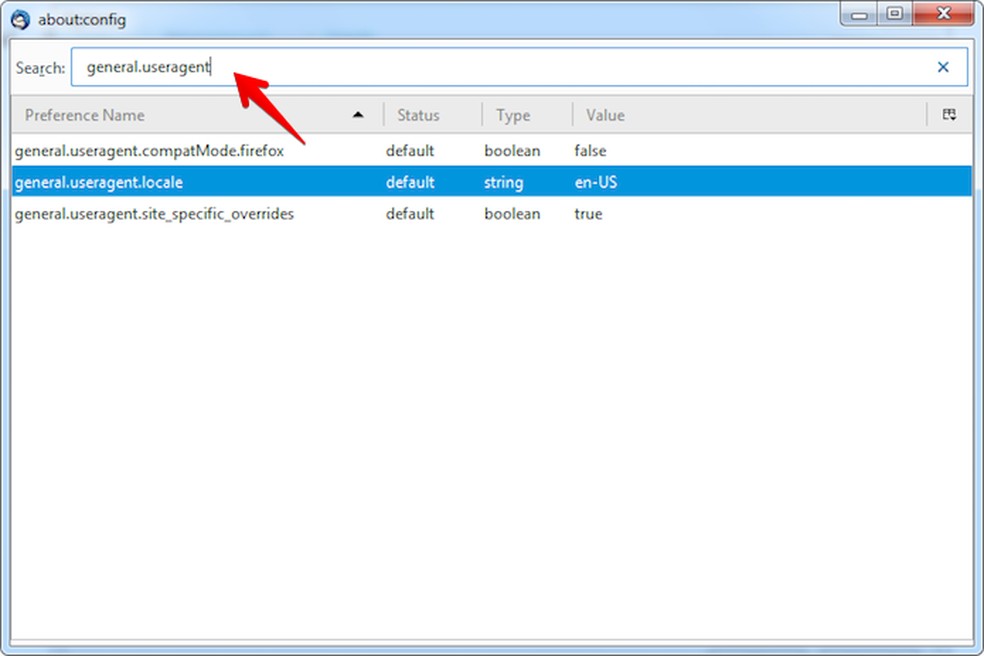The width and height of the screenshot is (984, 656).
Task: Click default status of compatMode.firefox row
Action: [x=410, y=151]
